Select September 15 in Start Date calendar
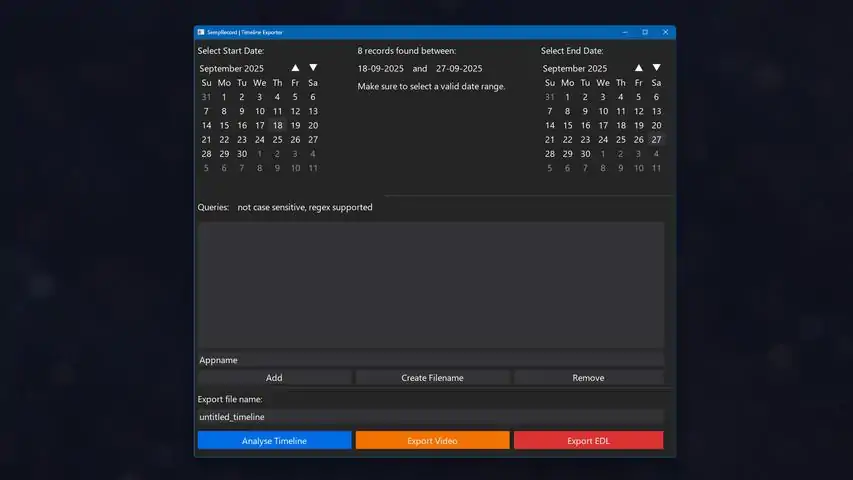The width and height of the screenshot is (853, 480). [x=224, y=125]
